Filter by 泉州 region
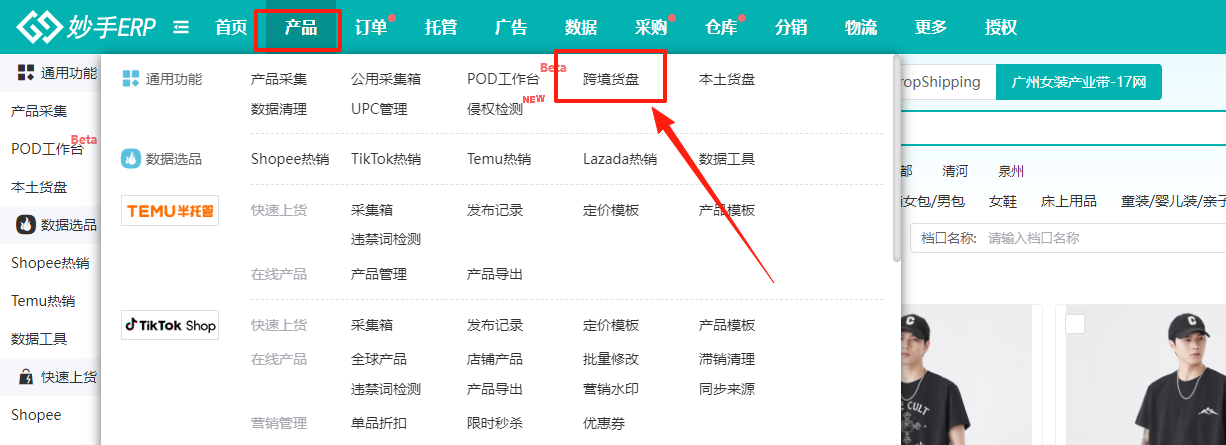Image resolution: width=1226 pixels, height=445 pixels. [1011, 172]
